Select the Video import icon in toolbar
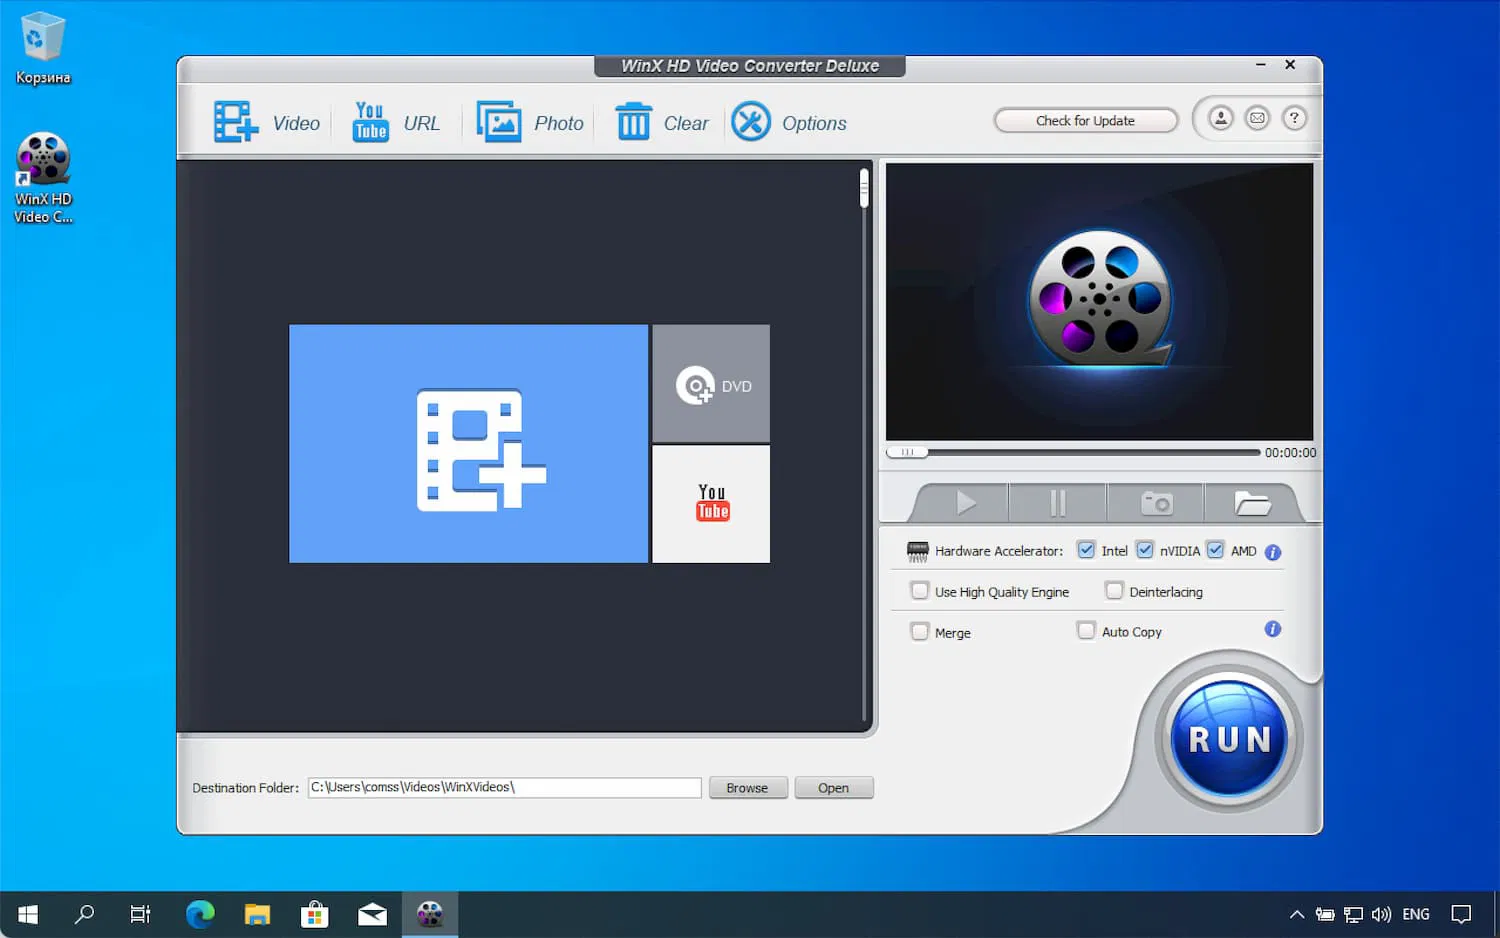The height and width of the screenshot is (938, 1500). (x=234, y=121)
